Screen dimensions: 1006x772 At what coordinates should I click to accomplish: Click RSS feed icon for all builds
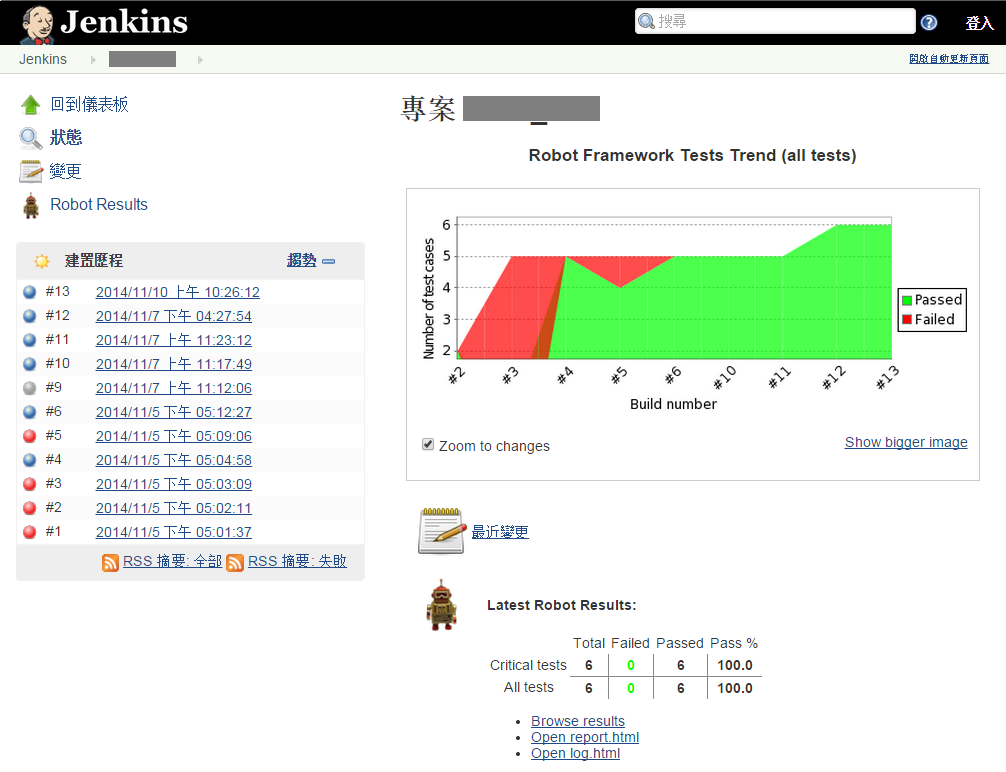point(110,563)
